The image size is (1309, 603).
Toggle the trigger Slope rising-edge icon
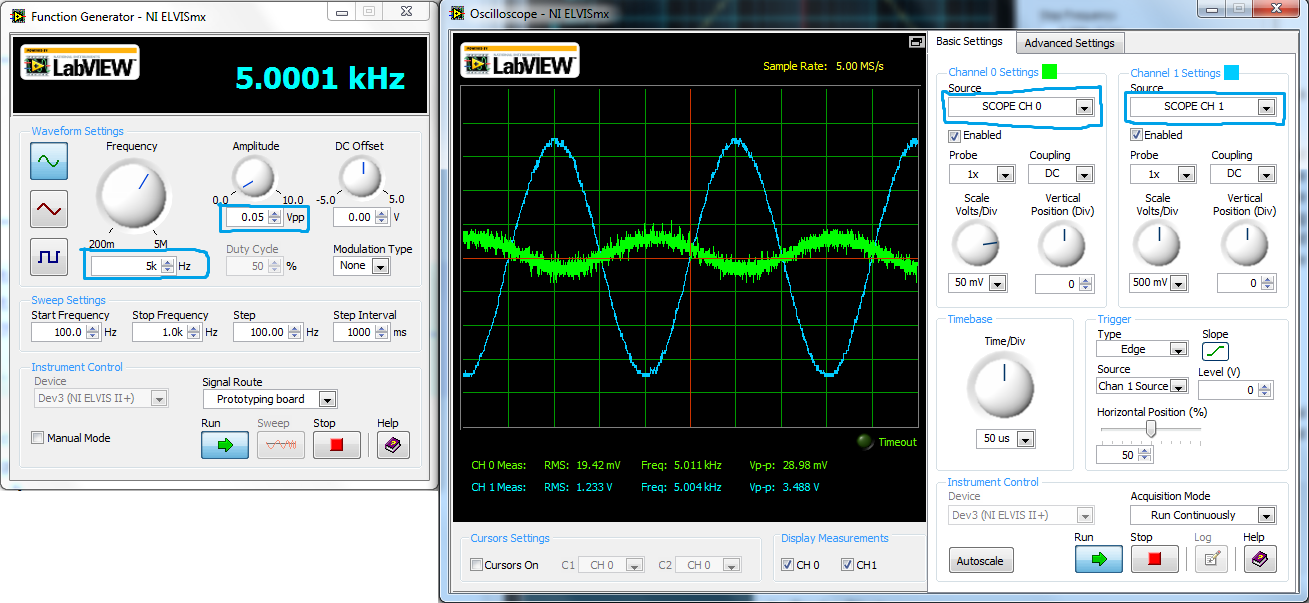point(1215,352)
